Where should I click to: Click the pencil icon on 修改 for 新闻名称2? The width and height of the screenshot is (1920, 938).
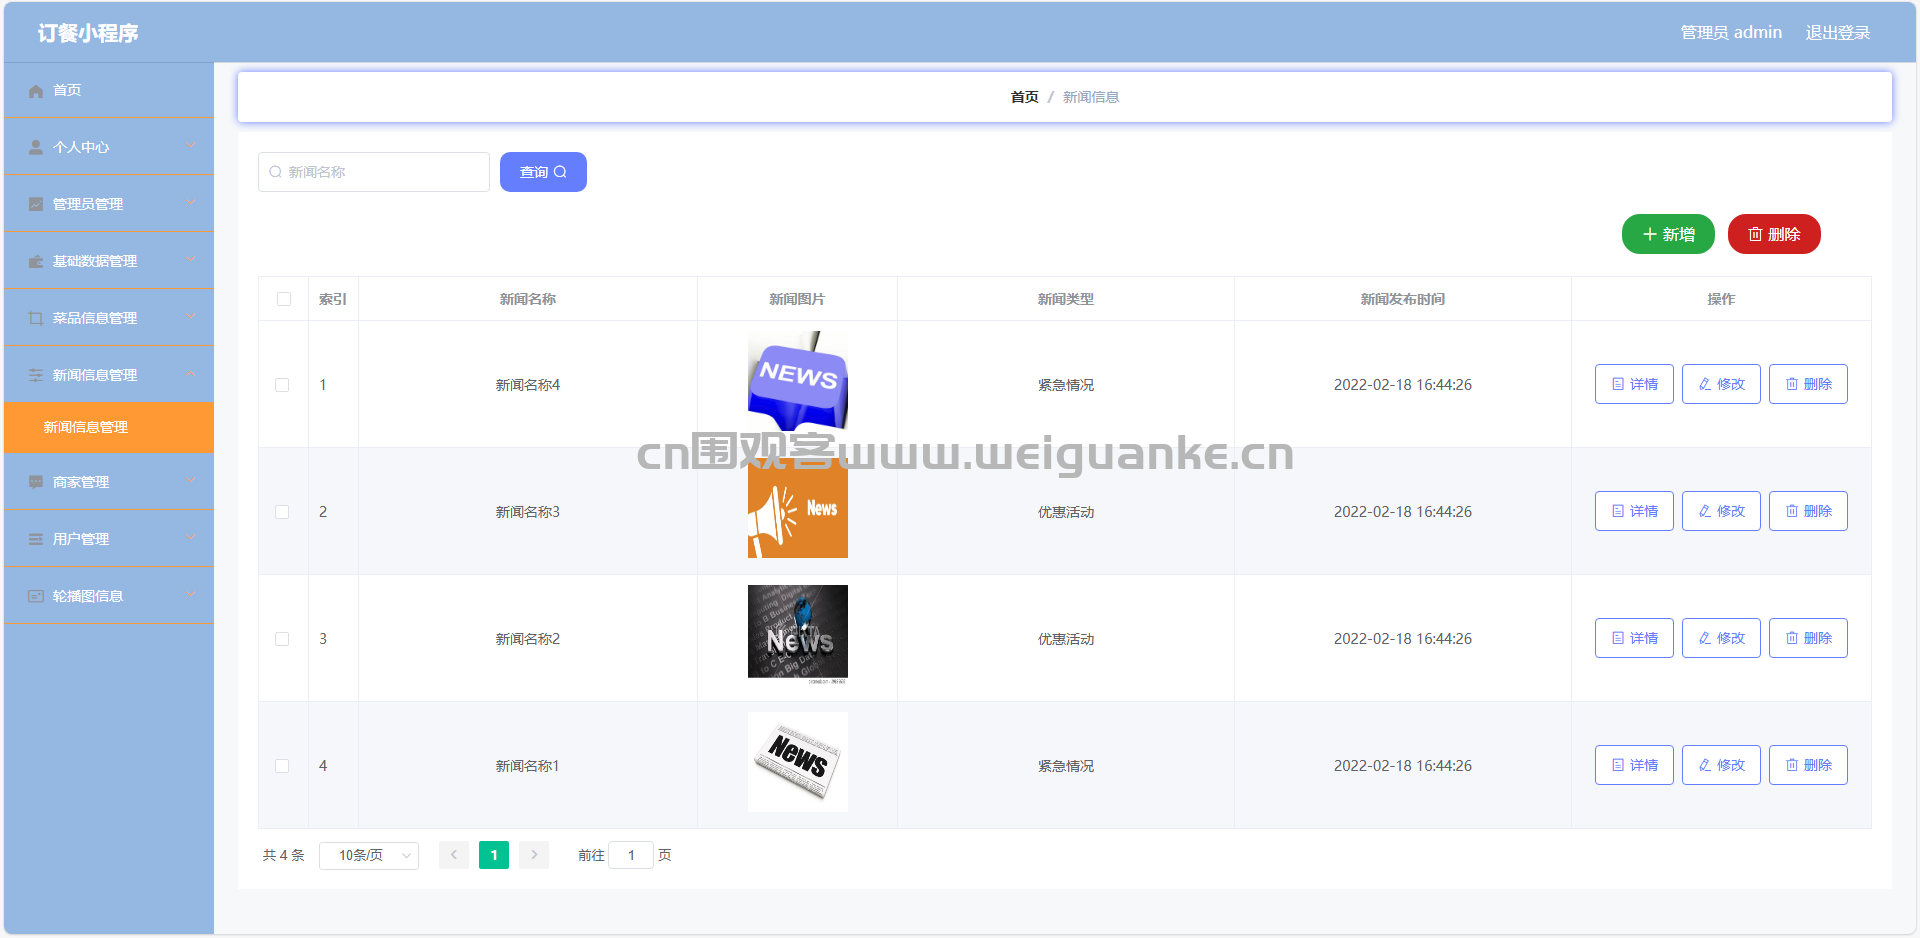pyautogui.click(x=1705, y=638)
